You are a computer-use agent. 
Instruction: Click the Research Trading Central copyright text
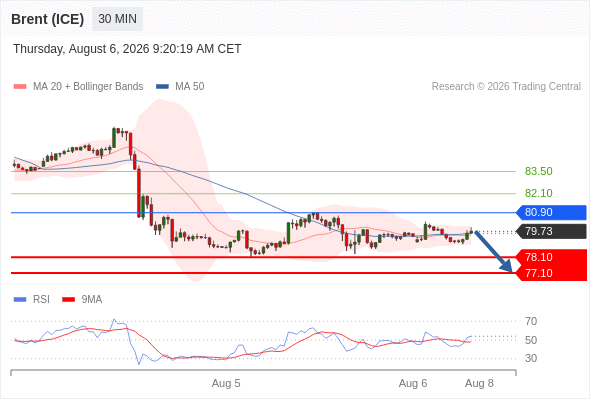pos(506,87)
